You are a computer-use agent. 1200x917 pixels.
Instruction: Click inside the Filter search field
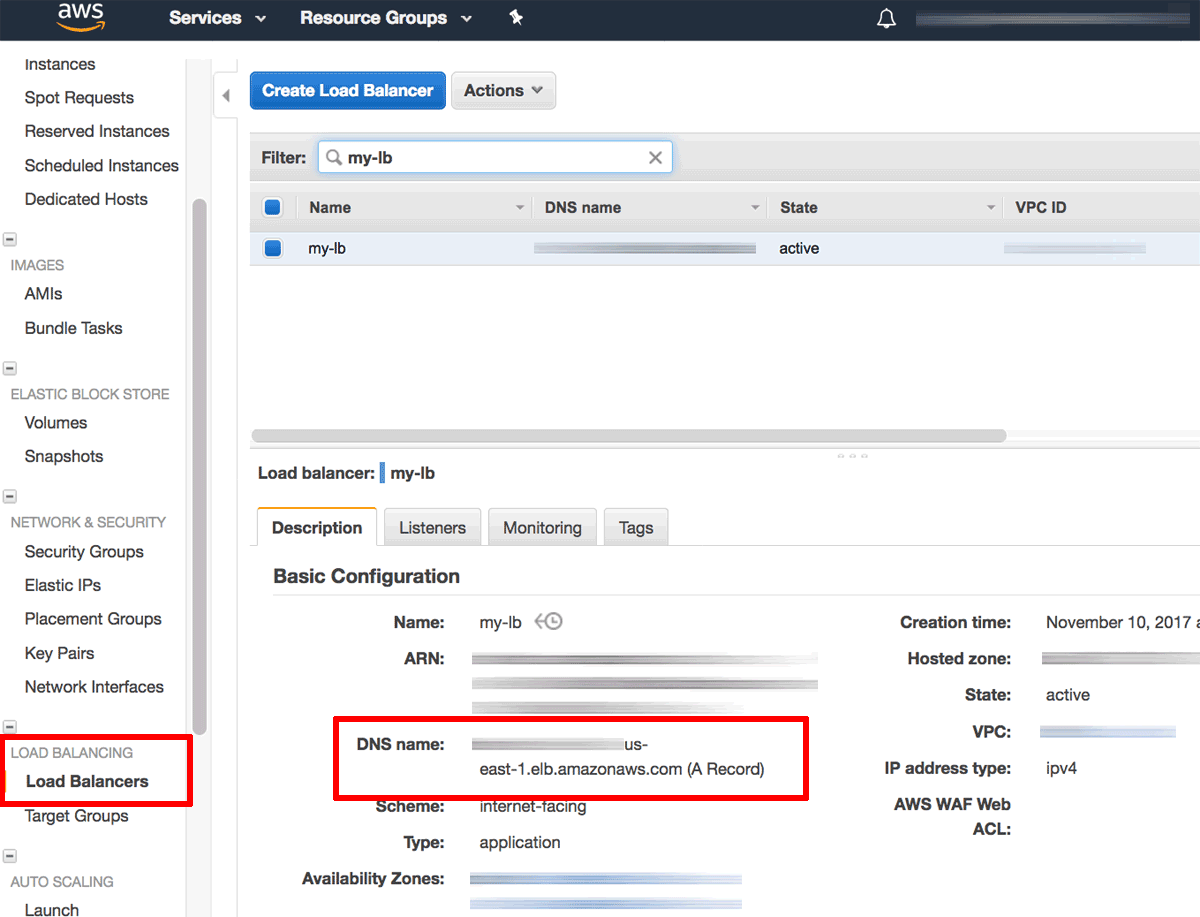[495, 157]
